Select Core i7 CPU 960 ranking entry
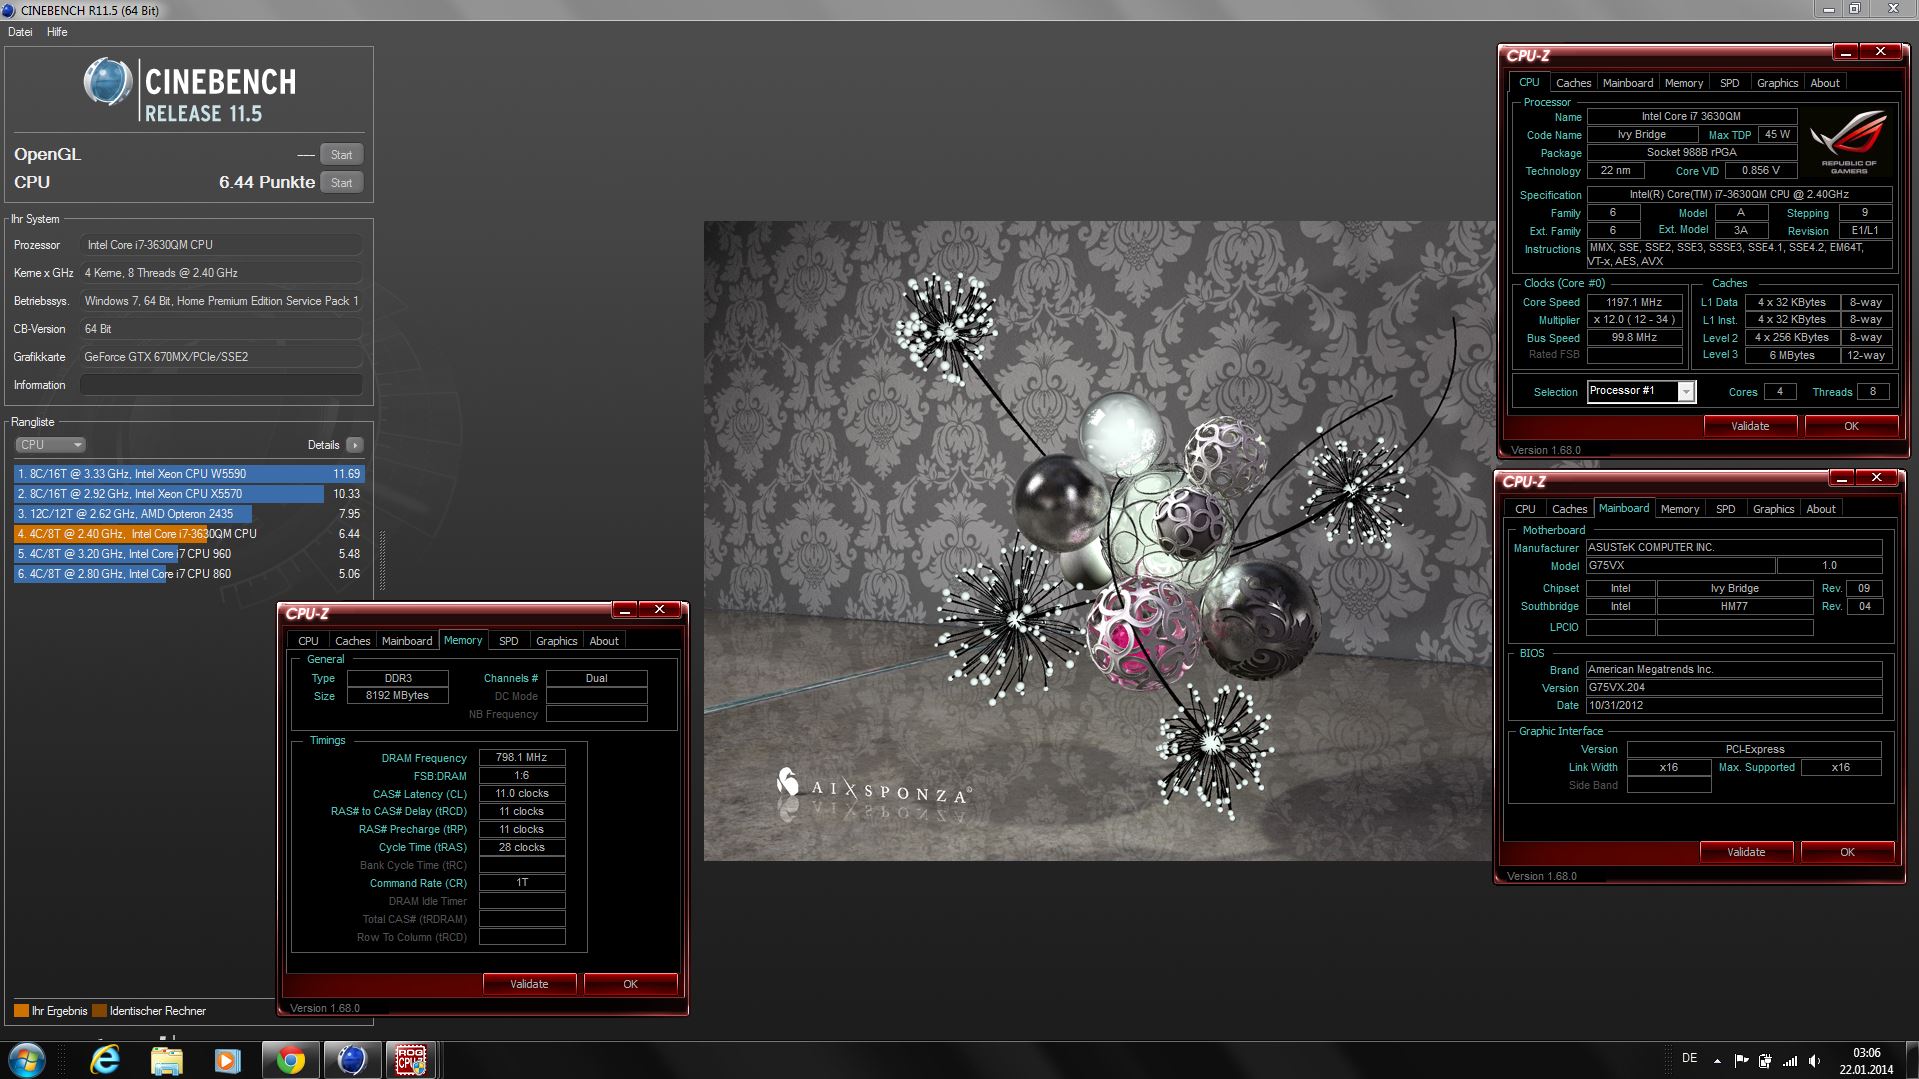 189,554
